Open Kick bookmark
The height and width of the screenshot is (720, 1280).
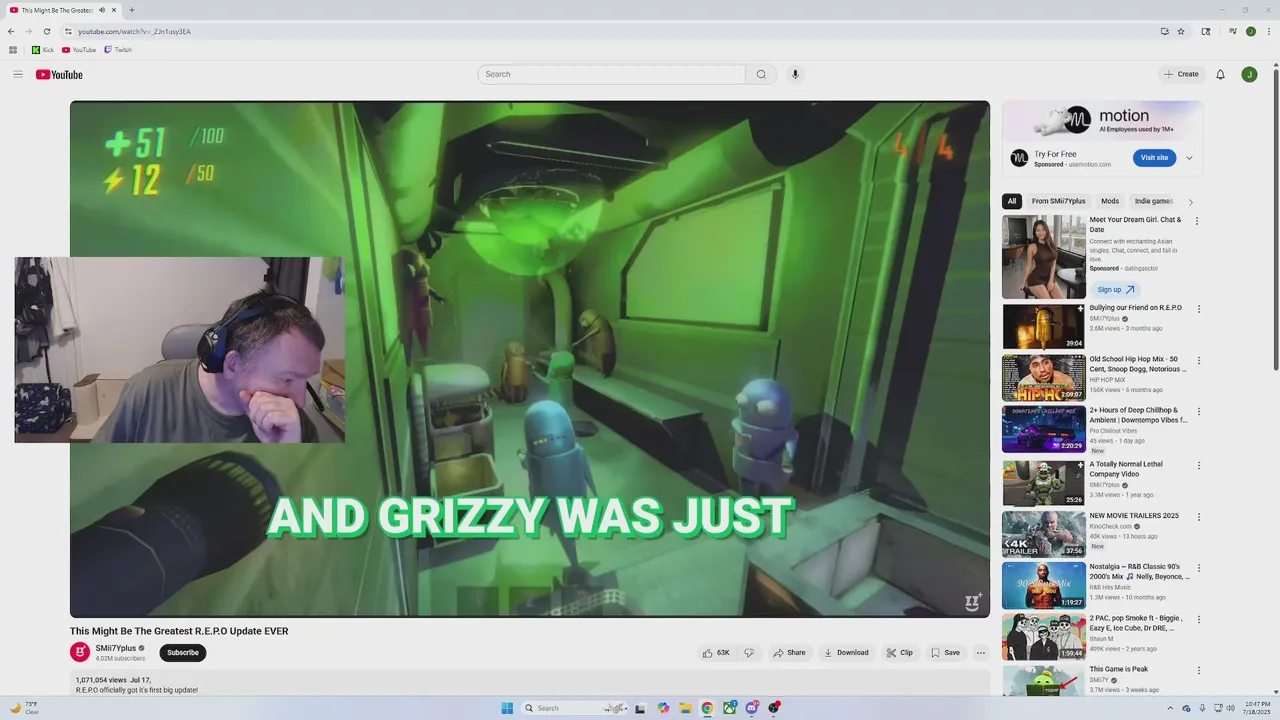pos(42,50)
